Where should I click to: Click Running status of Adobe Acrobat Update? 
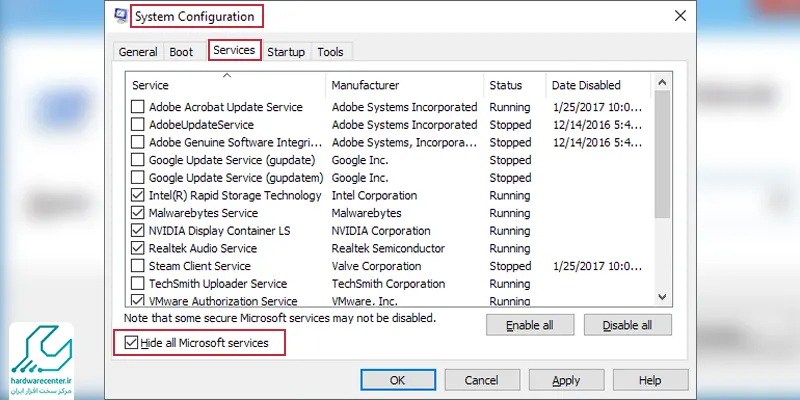(x=510, y=107)
